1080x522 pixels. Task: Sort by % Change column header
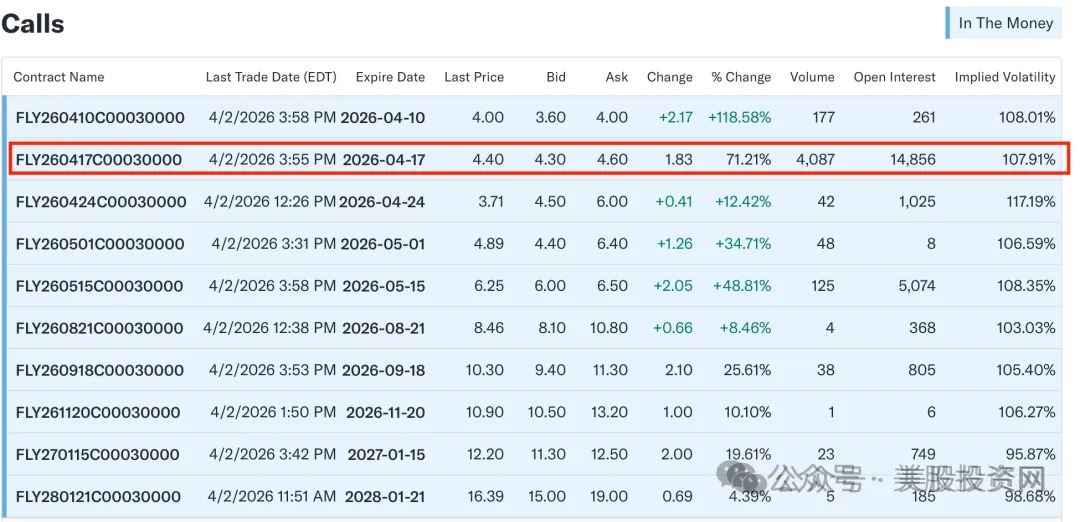[741, 77]
